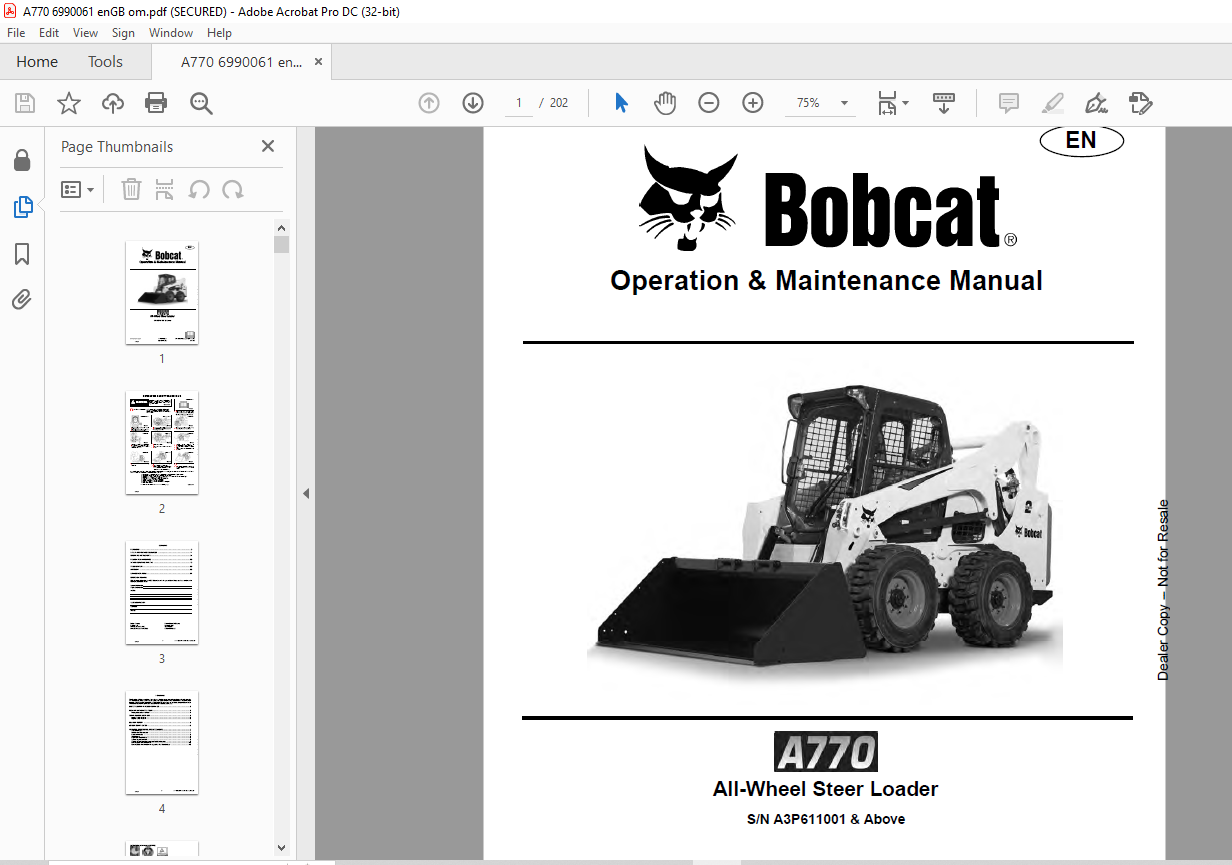Open the View menu

(86, 33)
